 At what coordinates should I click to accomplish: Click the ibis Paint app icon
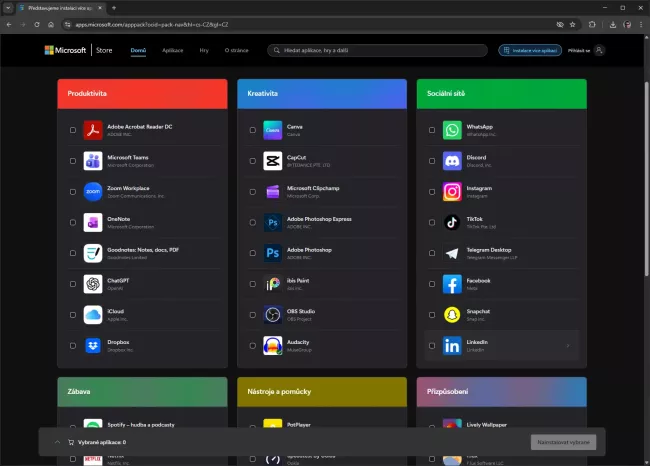273,284
